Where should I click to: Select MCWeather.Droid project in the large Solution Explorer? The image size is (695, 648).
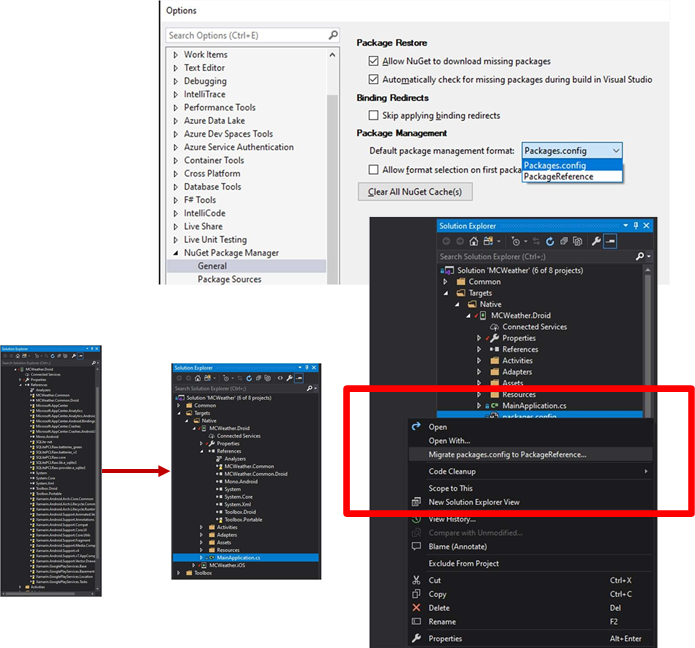coord(521,316)
